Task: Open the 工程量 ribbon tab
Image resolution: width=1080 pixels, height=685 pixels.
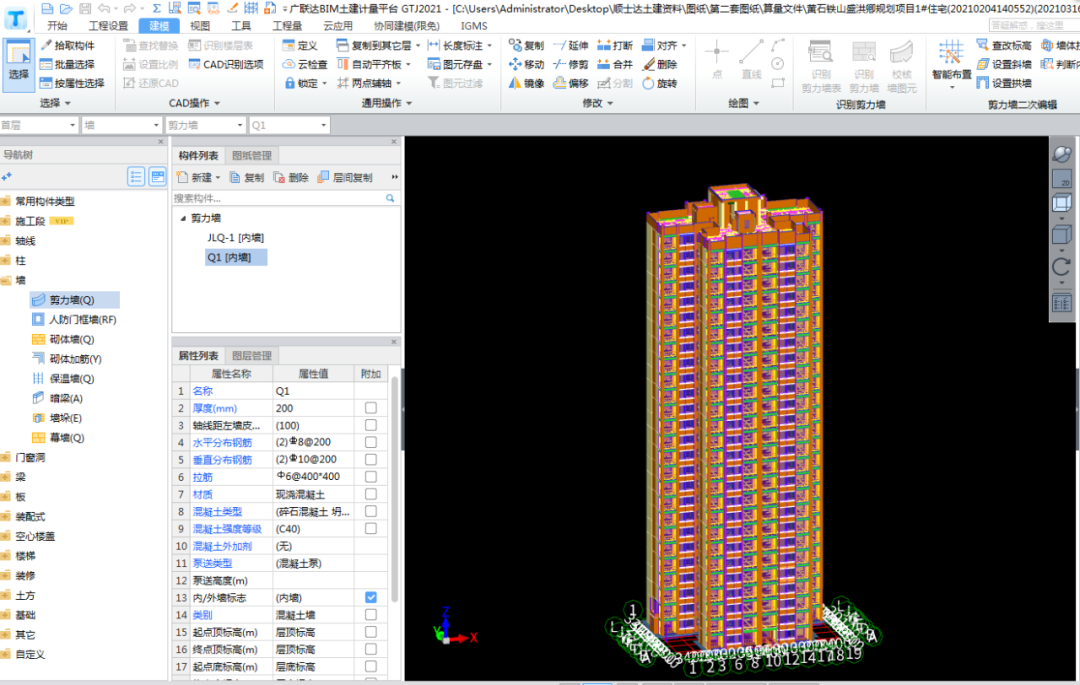Action: coord(287,25)
